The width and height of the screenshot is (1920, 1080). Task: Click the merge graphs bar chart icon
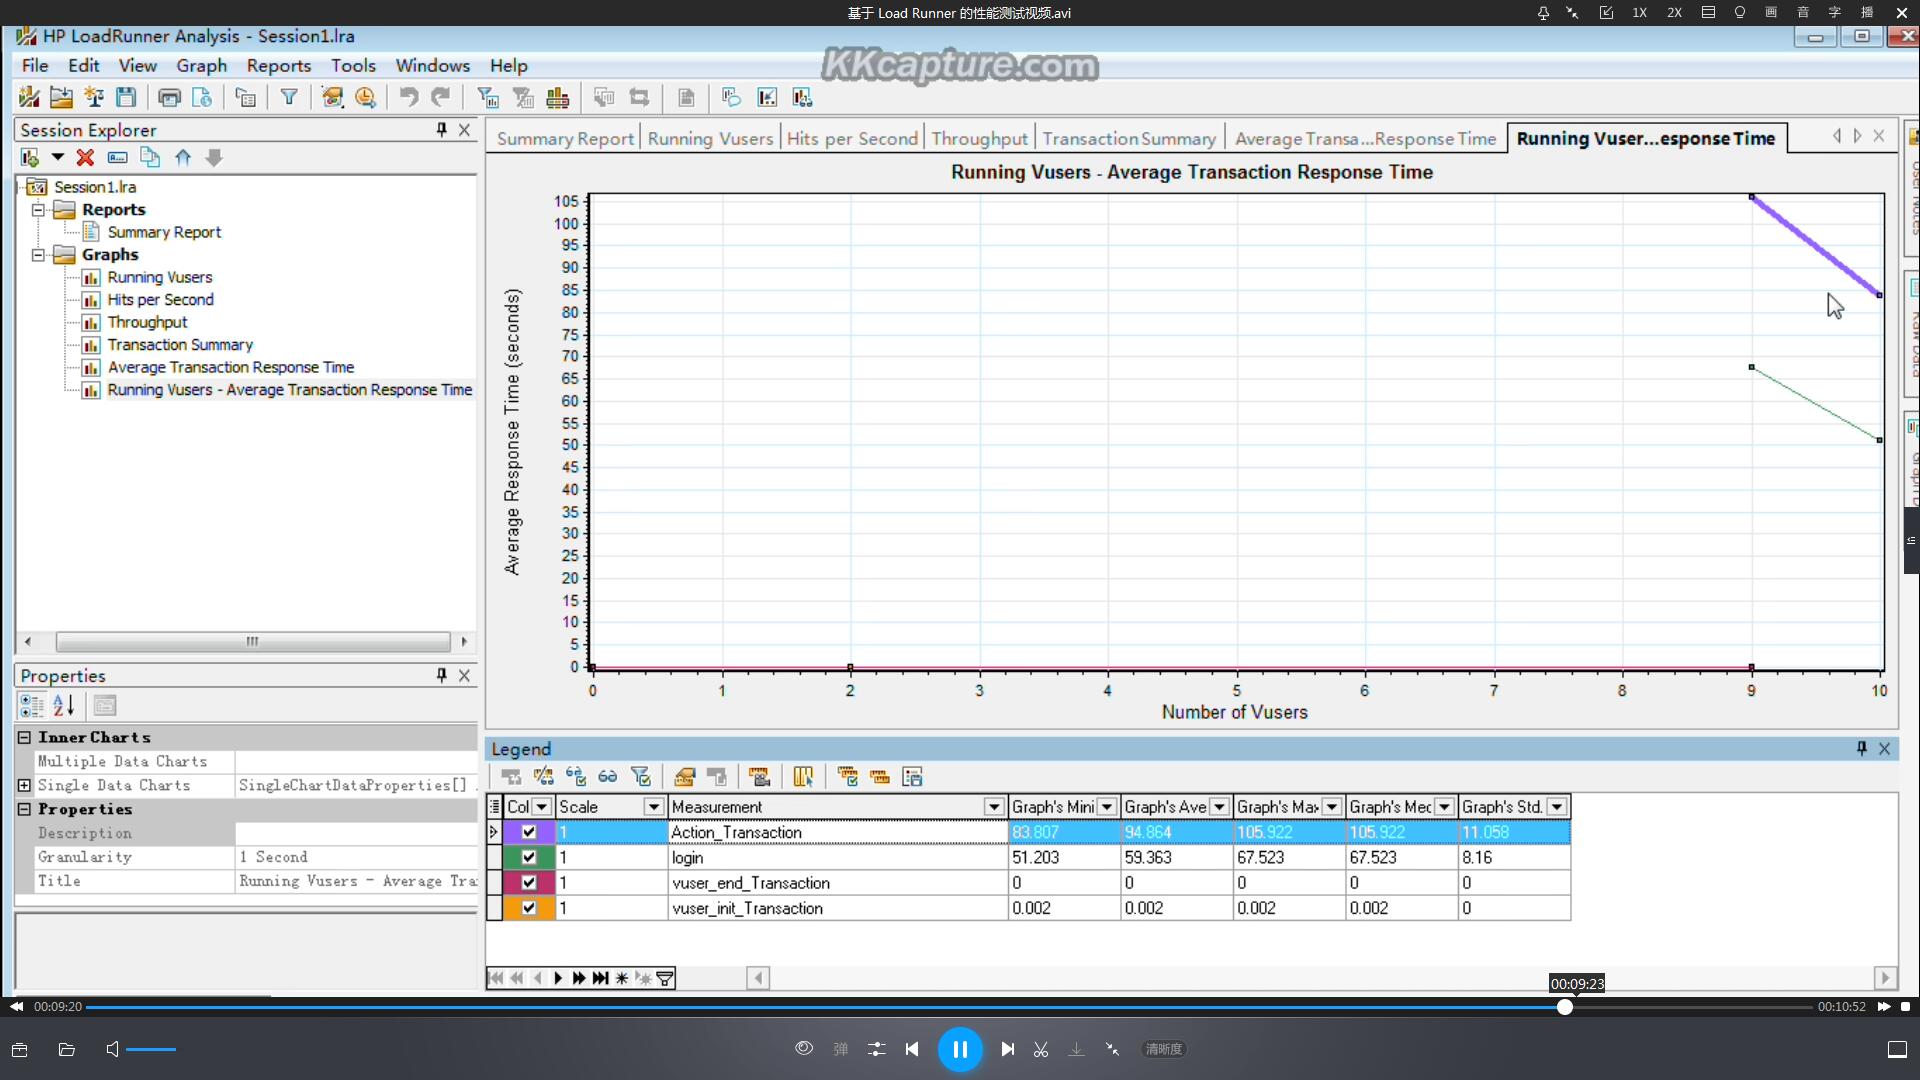(558, 97)
